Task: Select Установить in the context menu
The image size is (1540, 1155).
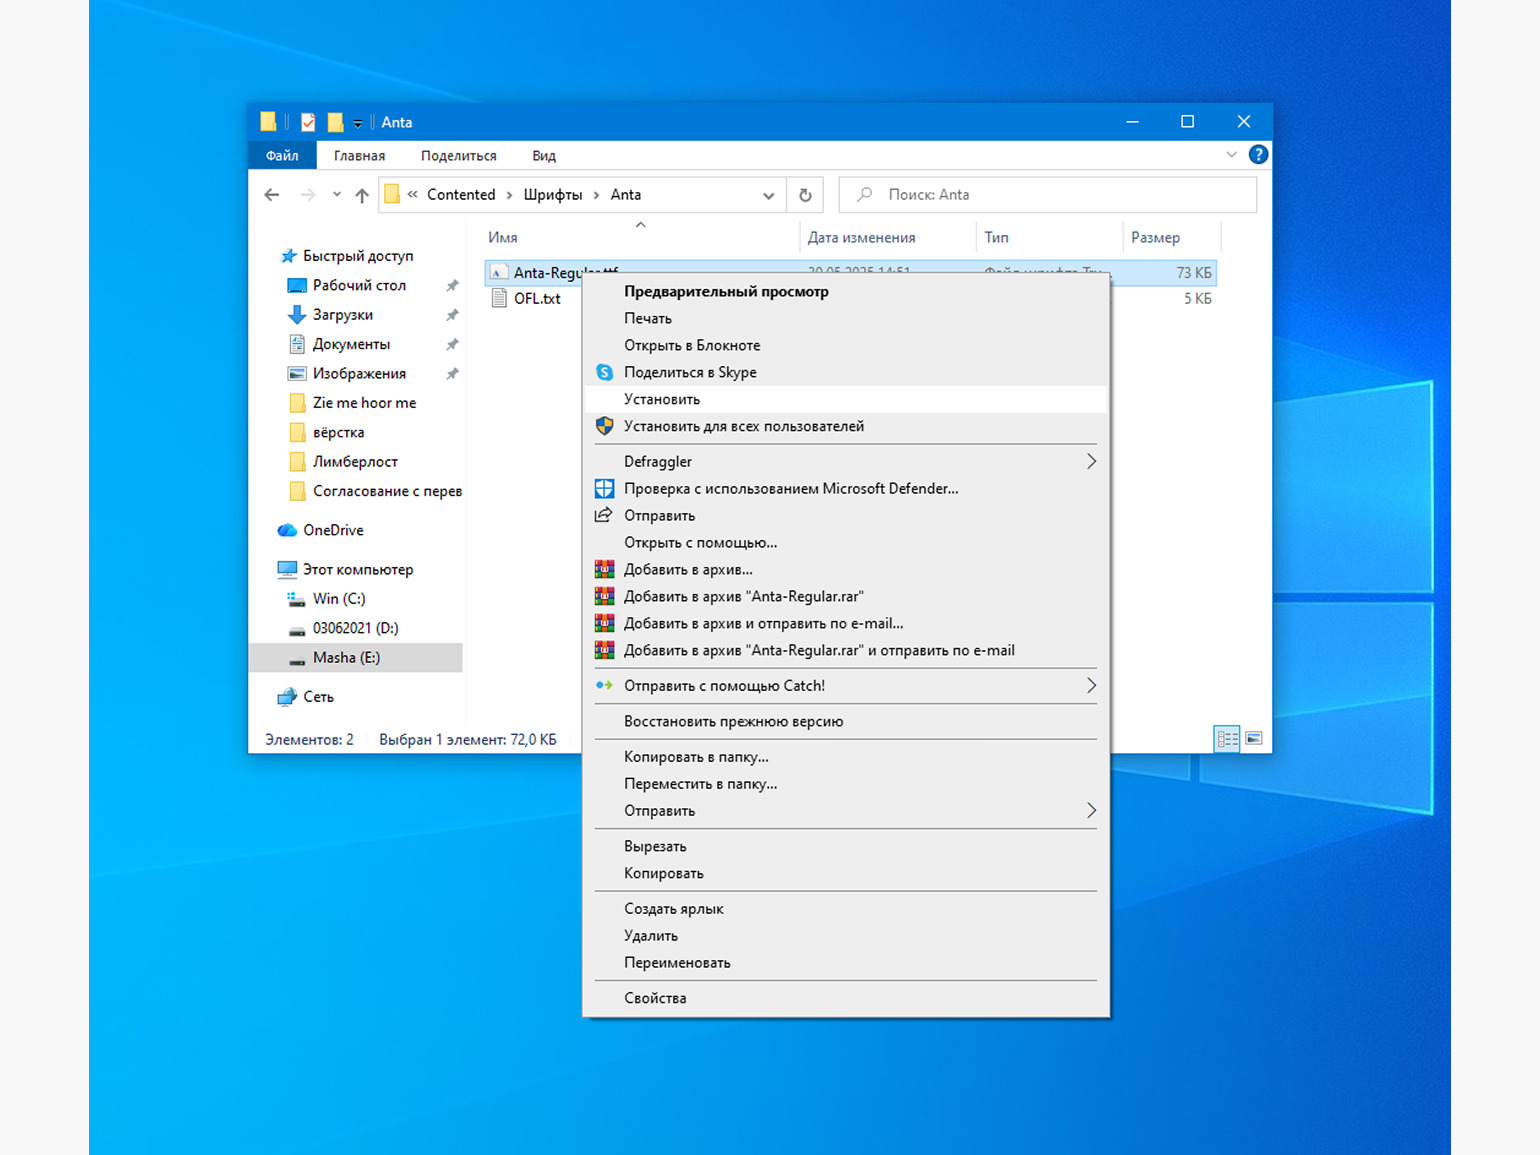Action: [x=662, y=399]
